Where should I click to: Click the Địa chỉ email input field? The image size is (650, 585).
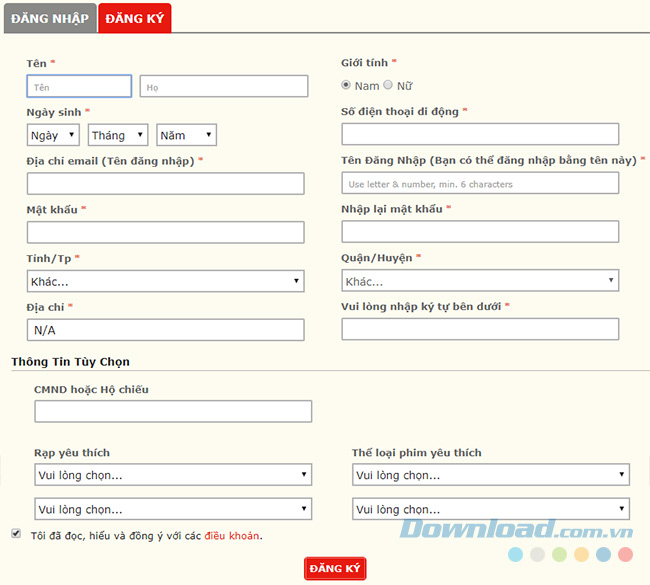165,183
